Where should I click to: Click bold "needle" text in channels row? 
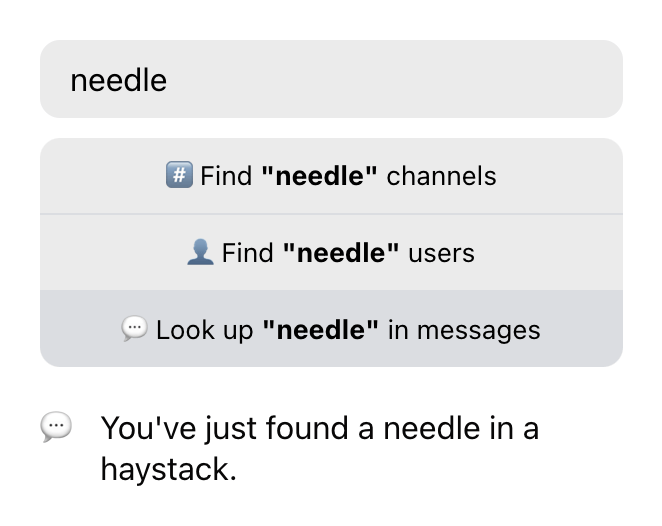click(x=319, y=177)
